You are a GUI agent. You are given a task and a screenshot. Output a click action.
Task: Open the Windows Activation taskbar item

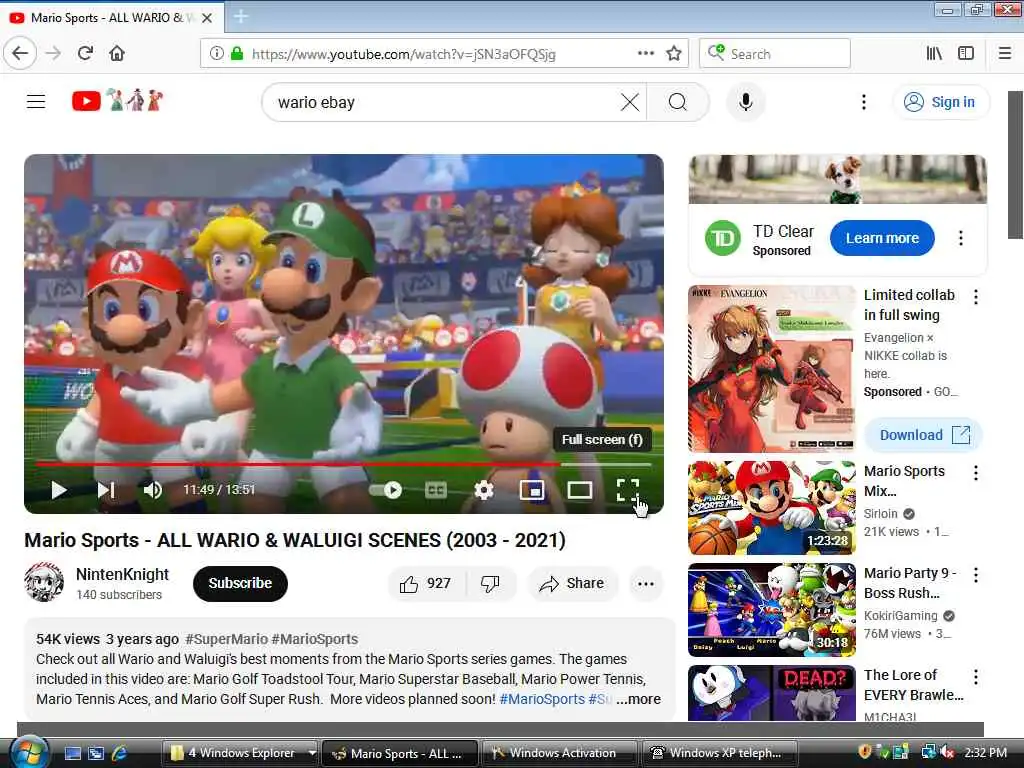coord(559,753)
